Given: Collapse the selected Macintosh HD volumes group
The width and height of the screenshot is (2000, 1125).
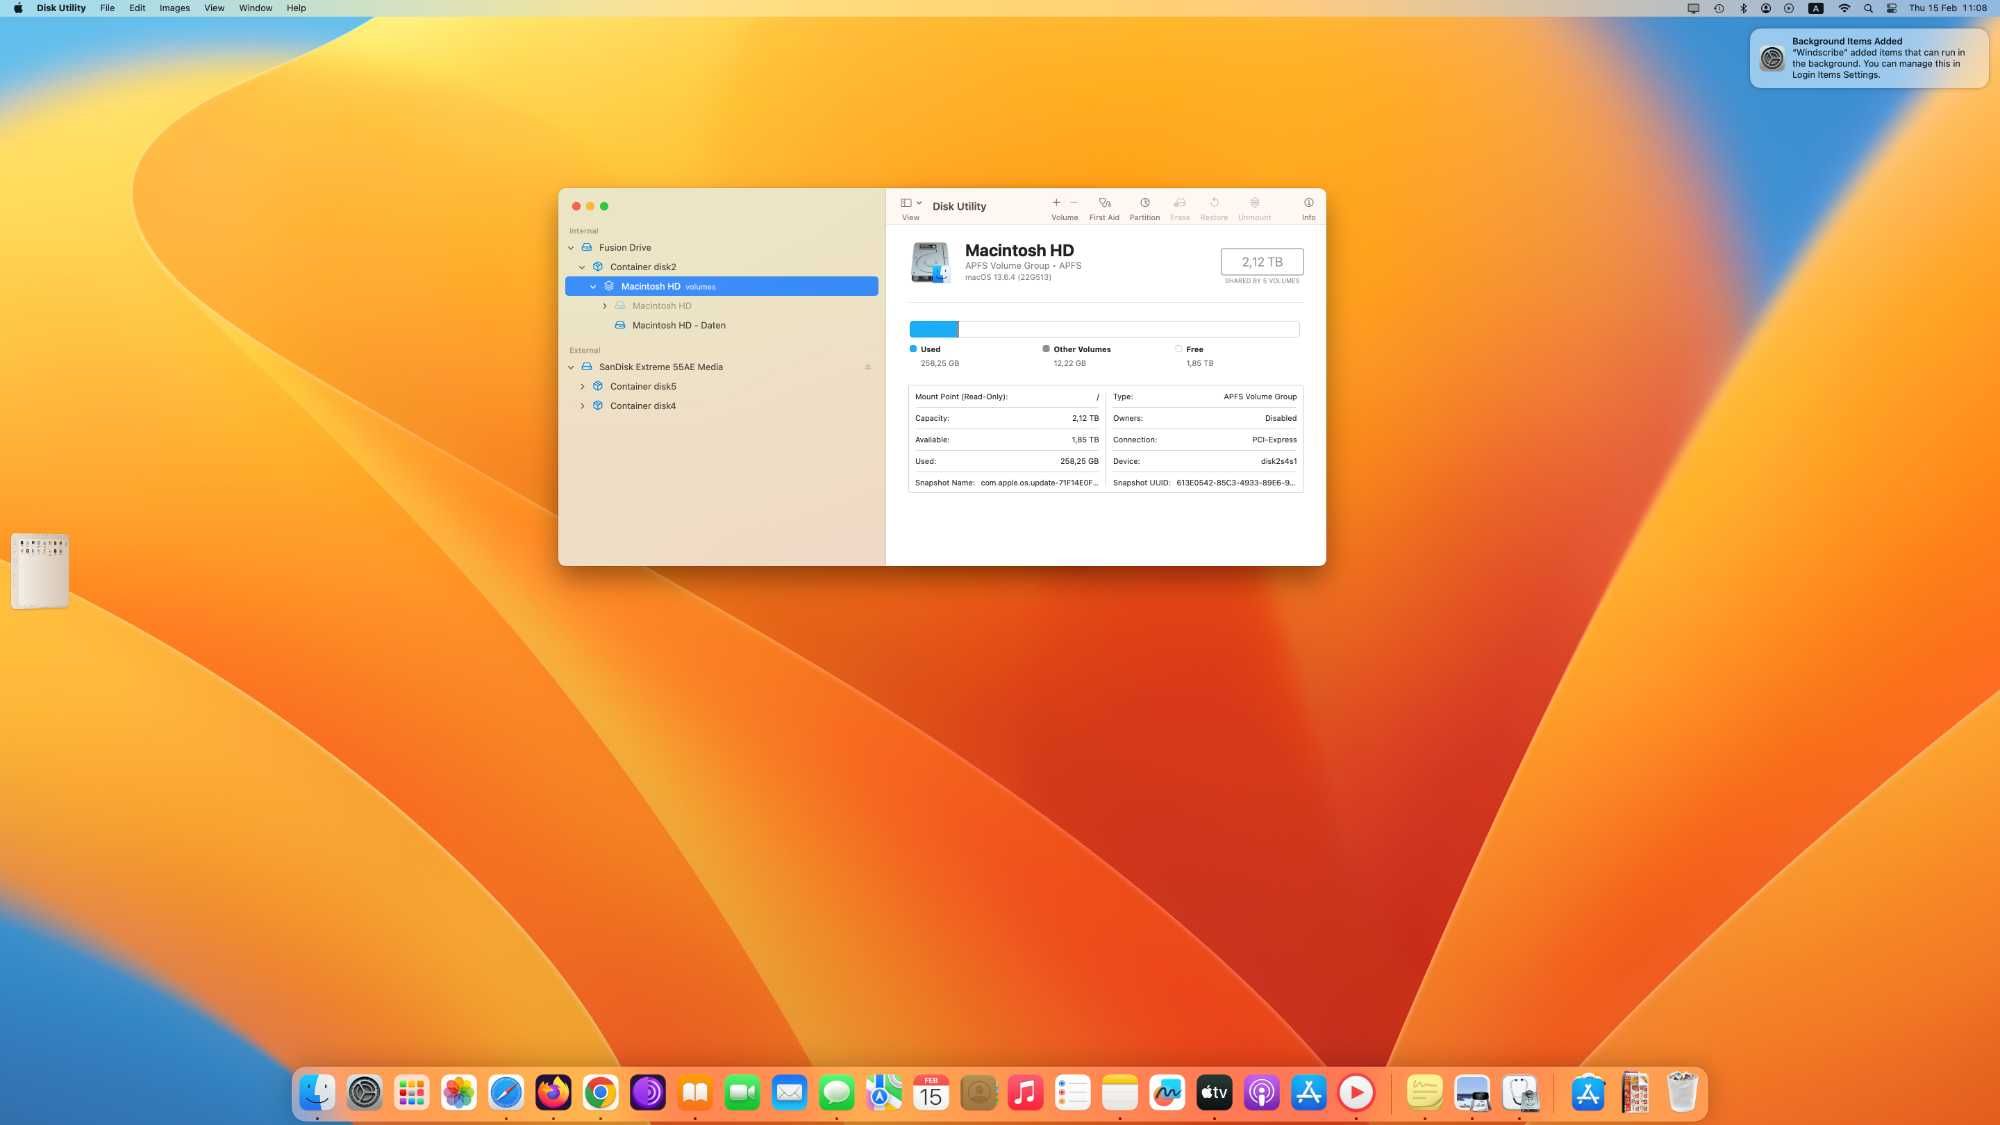Looking at the screenshot, I should [593, 287].
